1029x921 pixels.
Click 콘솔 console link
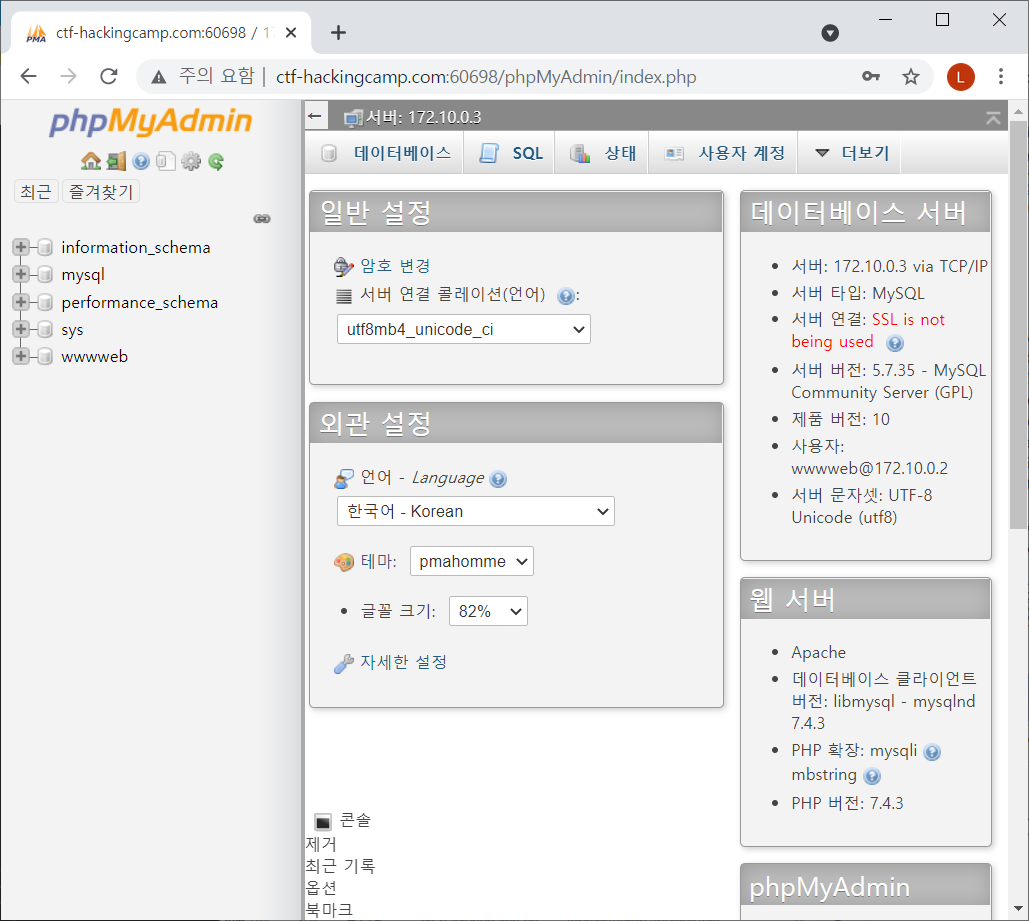point(355,821)
